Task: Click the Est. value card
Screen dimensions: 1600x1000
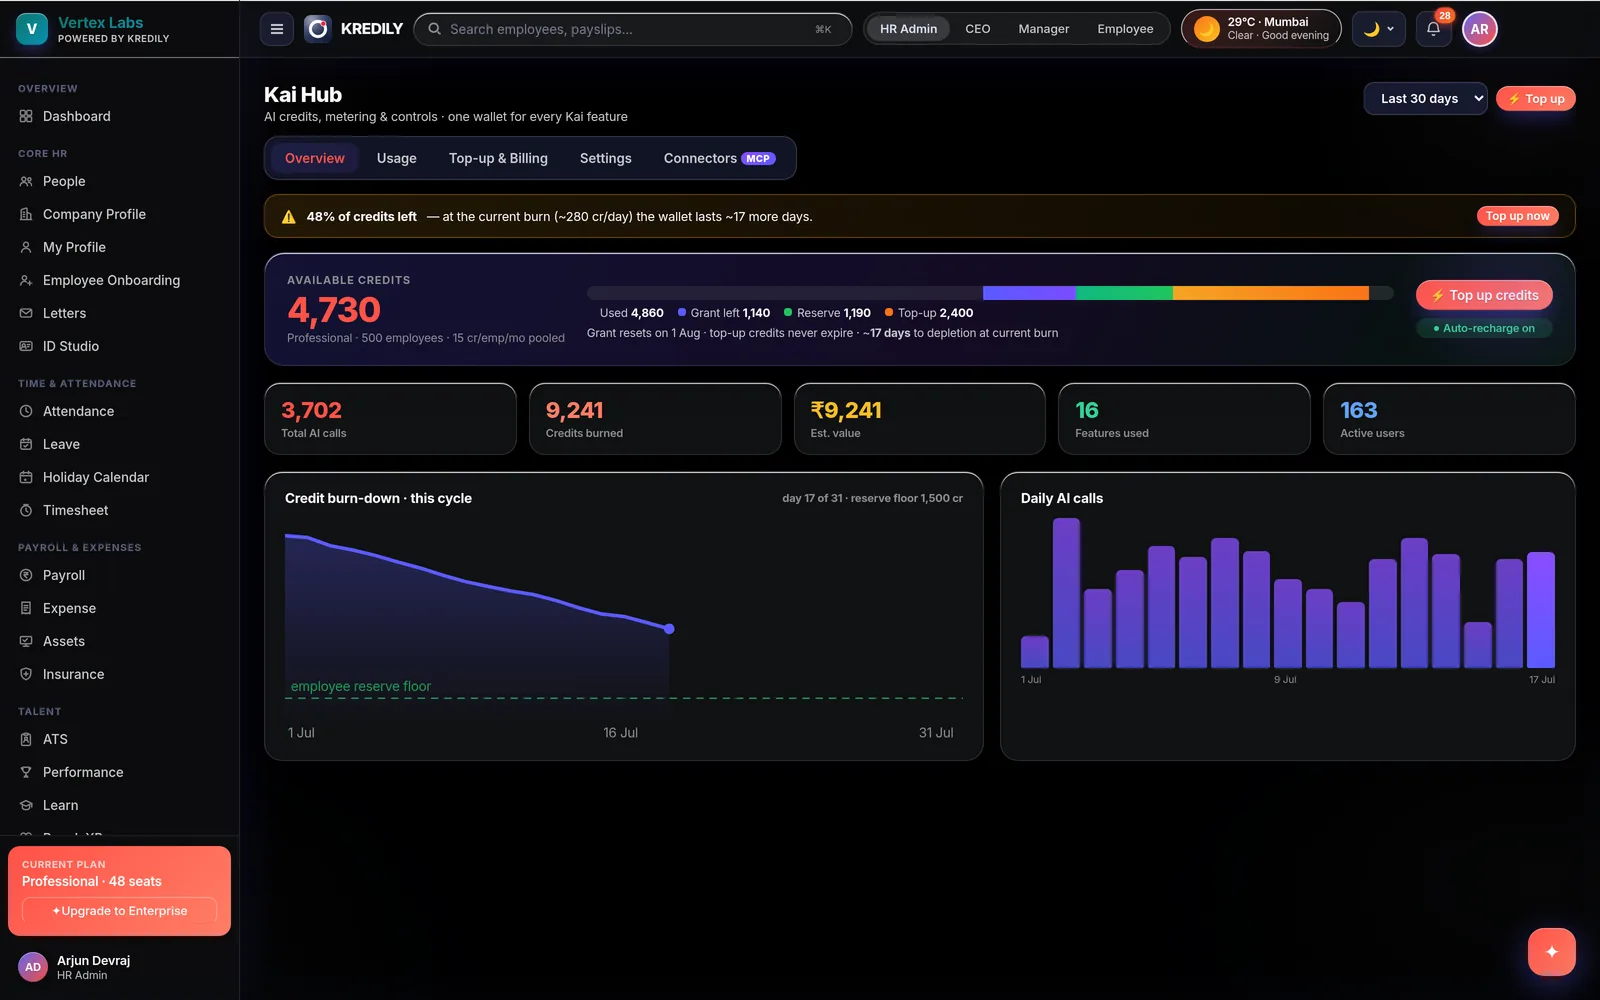Action: 919,419
